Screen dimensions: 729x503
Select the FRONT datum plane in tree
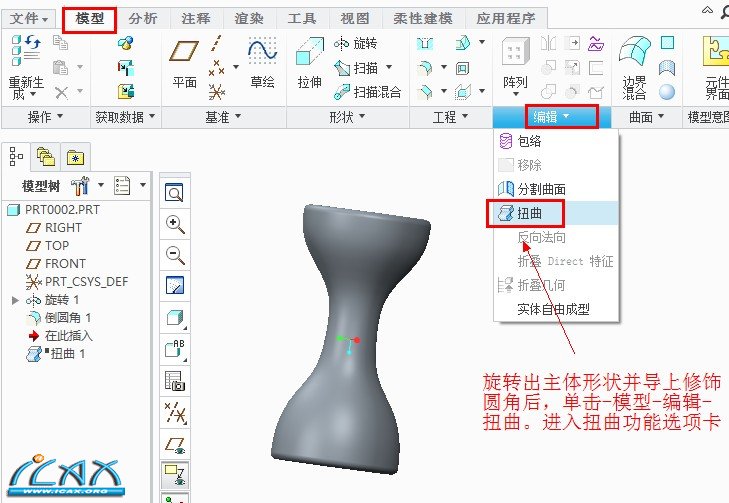[56, 264]
